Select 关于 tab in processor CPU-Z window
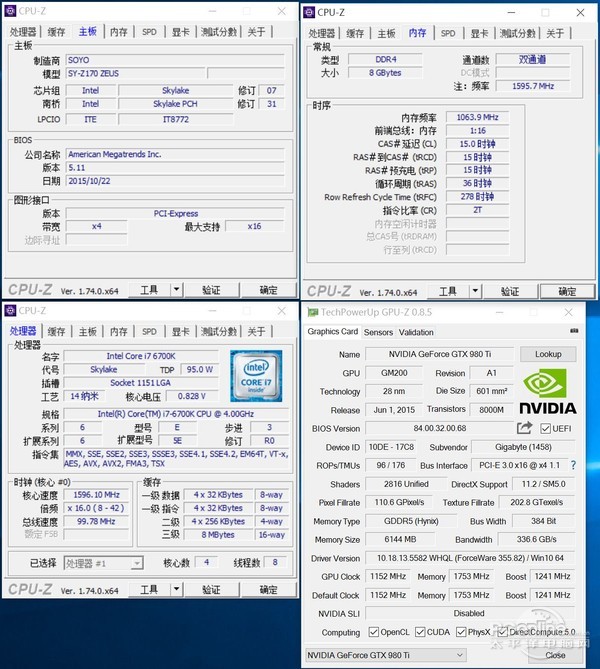Screen dimensions: 600x669 [256, 331]
